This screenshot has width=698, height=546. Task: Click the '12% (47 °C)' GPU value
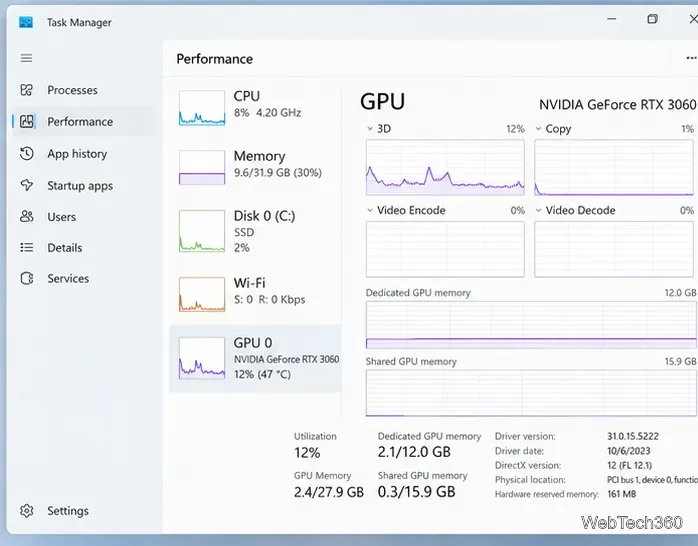tap(262, 374)
